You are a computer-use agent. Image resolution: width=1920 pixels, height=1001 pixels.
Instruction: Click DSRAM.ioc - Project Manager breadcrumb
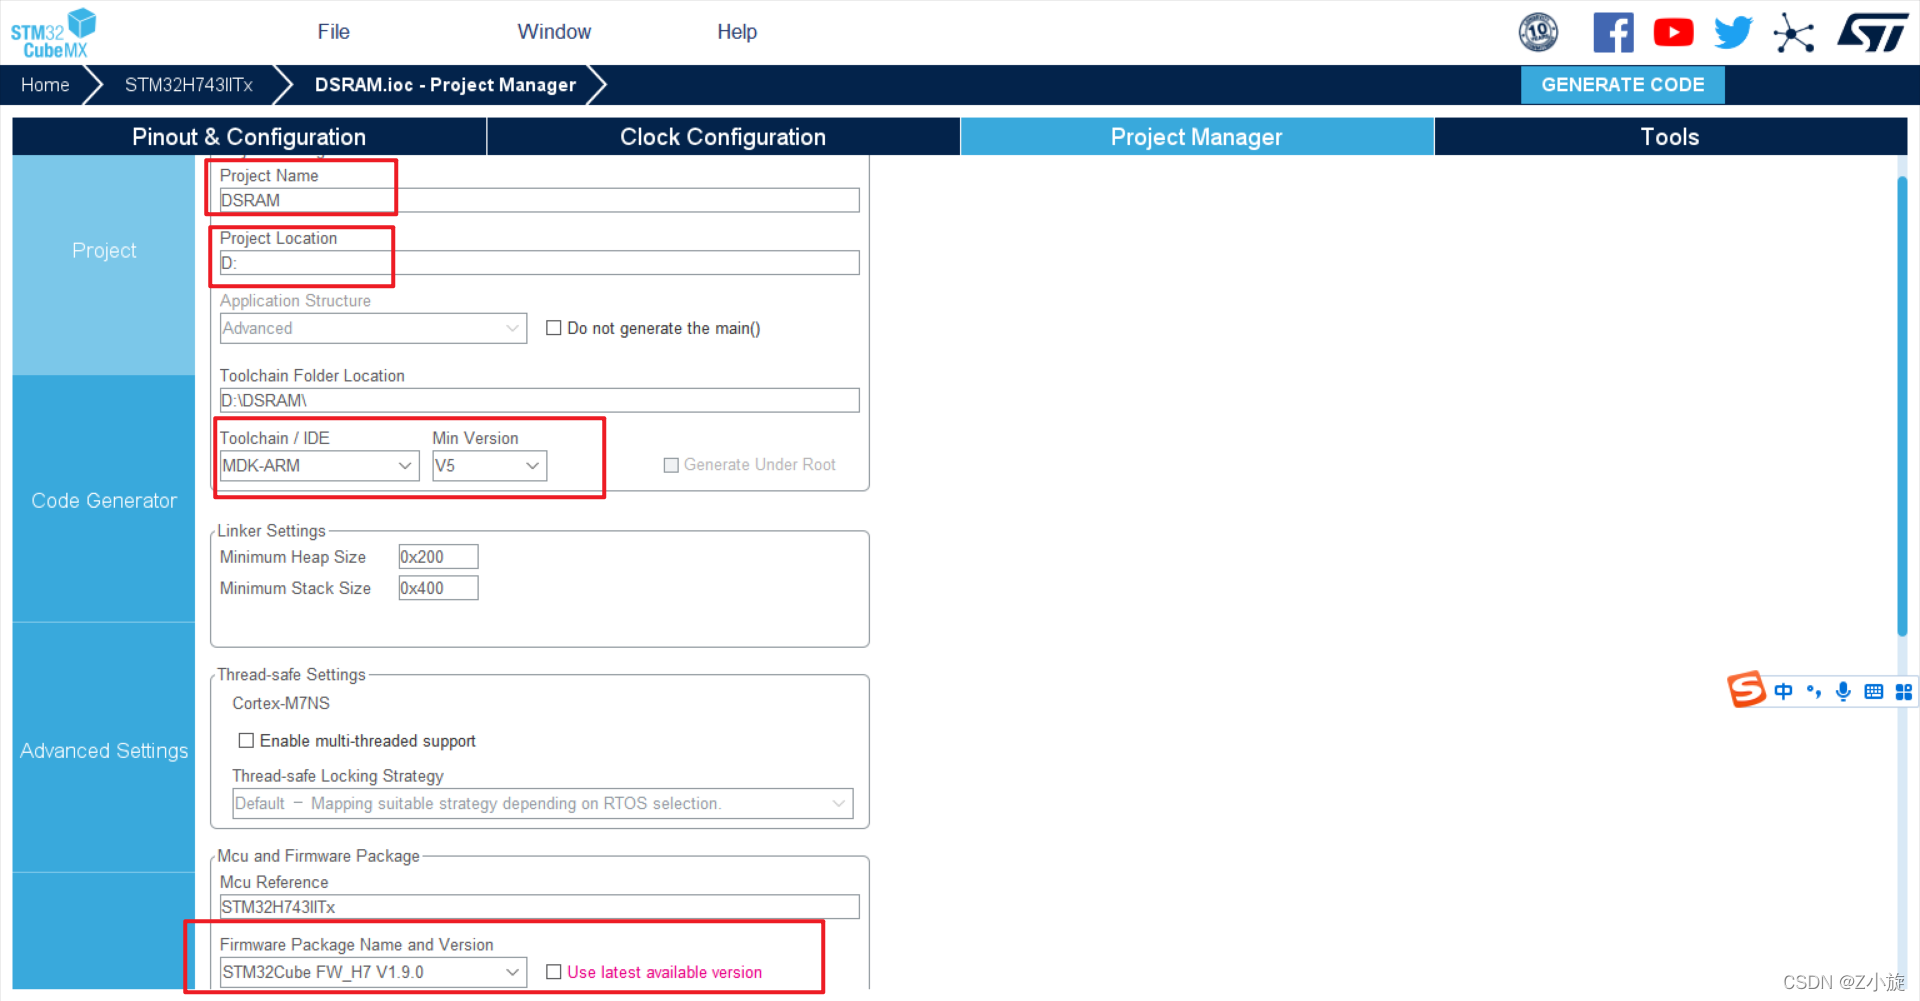coord(445,85)
